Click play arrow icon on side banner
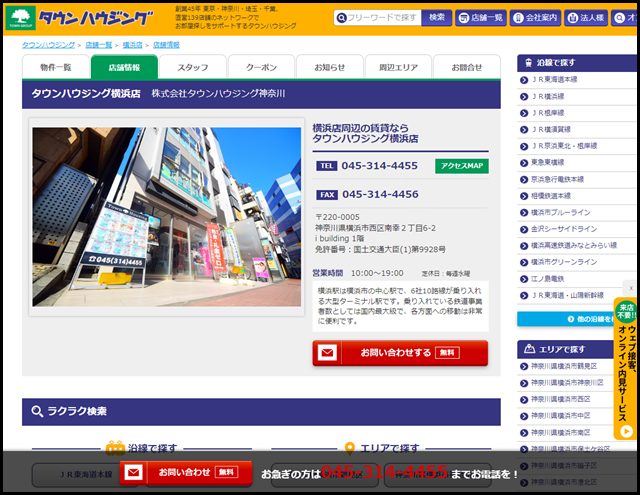The image size is (640, 495). [626, 431]
